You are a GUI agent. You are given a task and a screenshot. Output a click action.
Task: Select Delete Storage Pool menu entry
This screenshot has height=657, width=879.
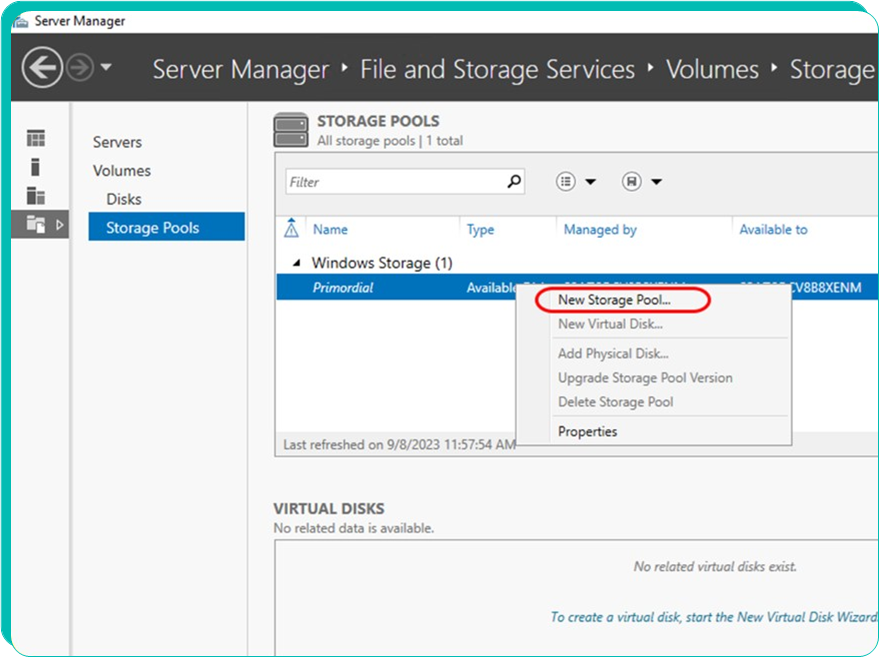(x=616, y=402)
